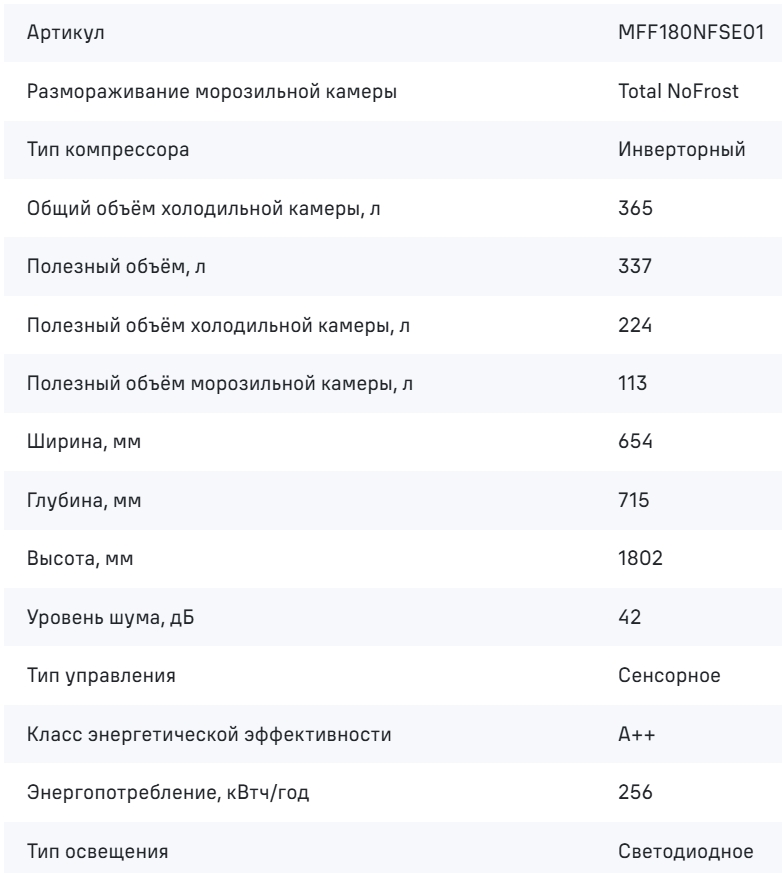782x873 pixels.
Task: Select the energy consumption value 256
Action: (x=635, y=792)
